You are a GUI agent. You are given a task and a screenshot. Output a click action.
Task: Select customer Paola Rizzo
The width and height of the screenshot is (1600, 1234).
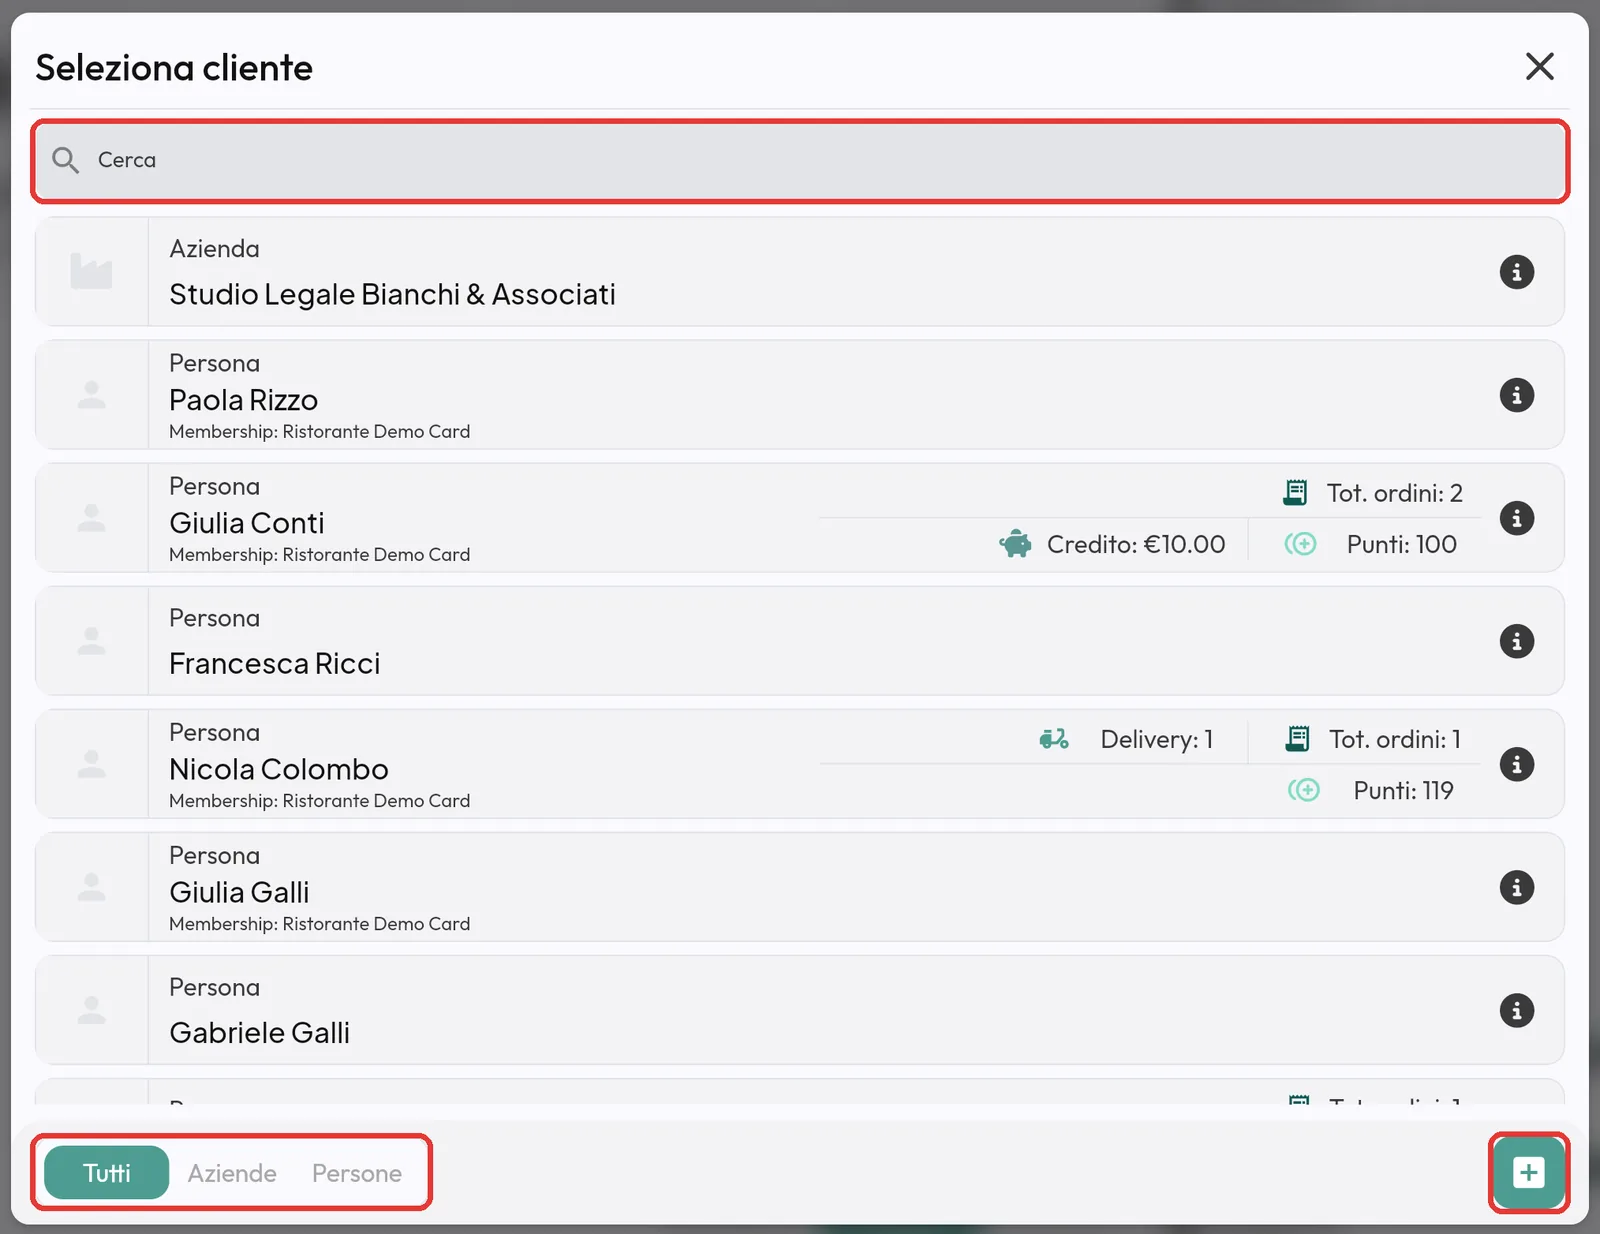800,395
